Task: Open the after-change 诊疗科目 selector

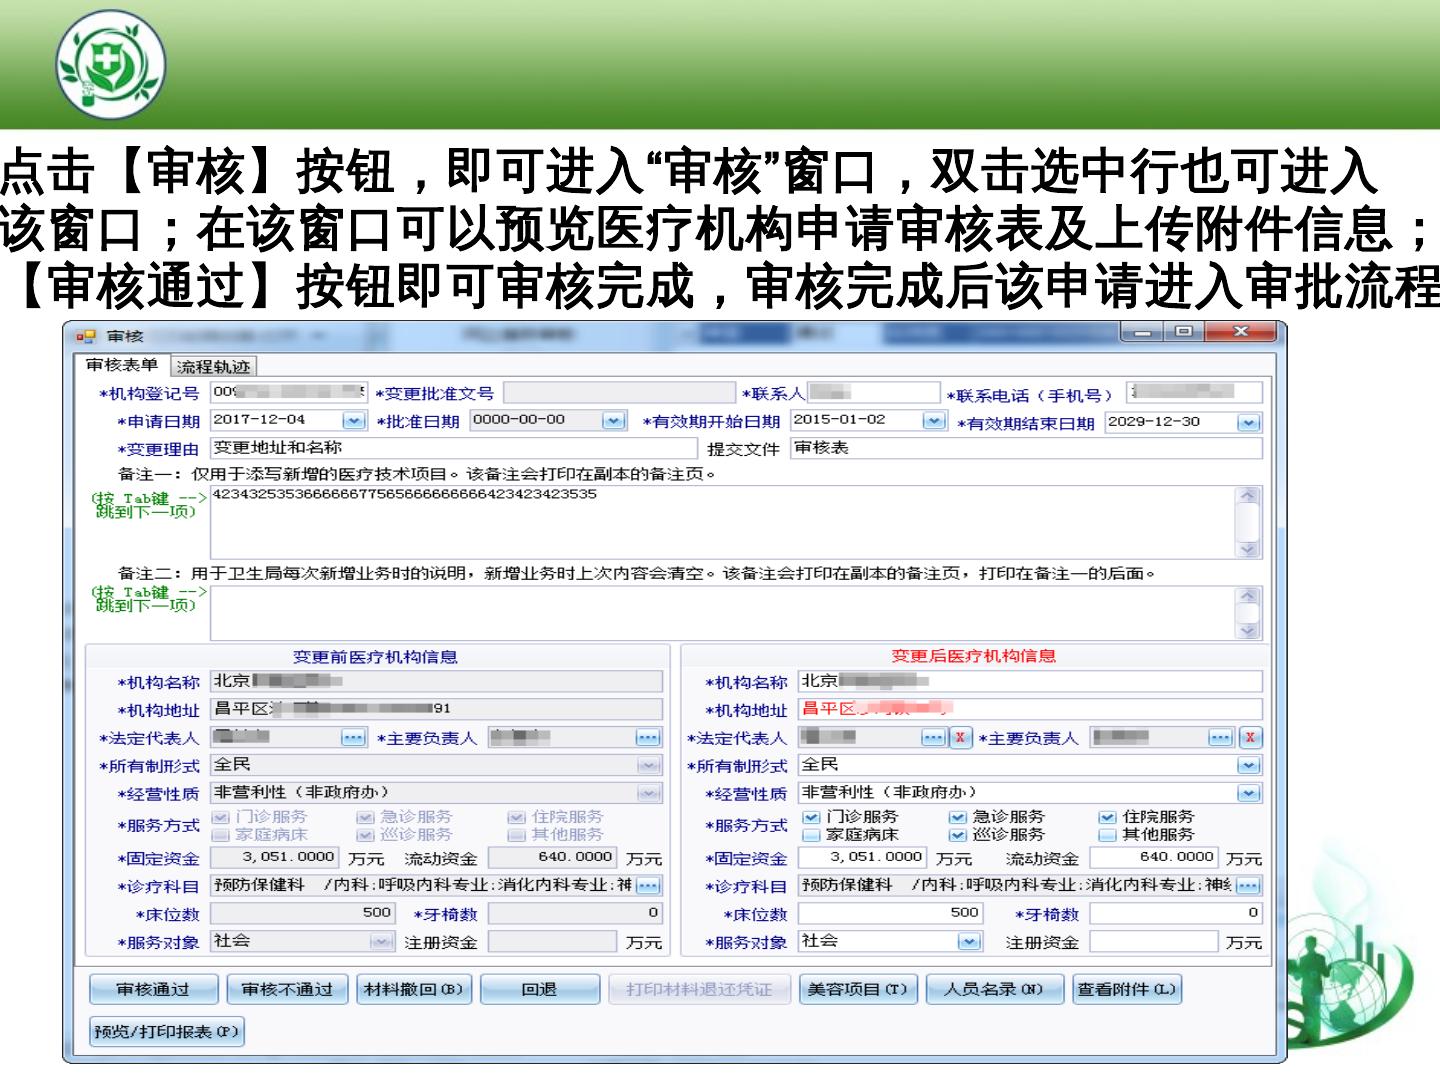Action: point(1247,886)
